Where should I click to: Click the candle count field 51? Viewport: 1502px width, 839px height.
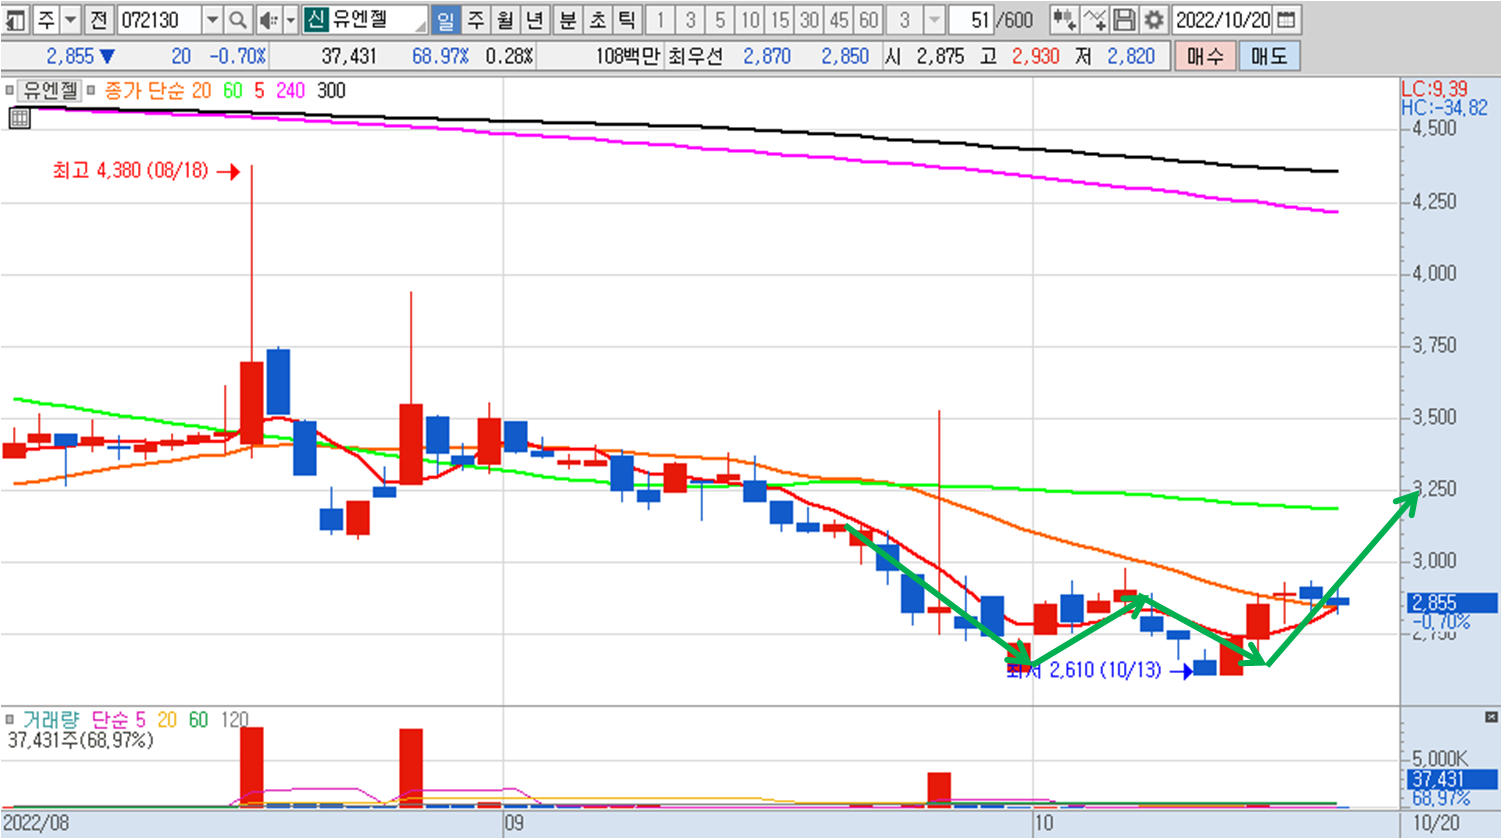970,19
